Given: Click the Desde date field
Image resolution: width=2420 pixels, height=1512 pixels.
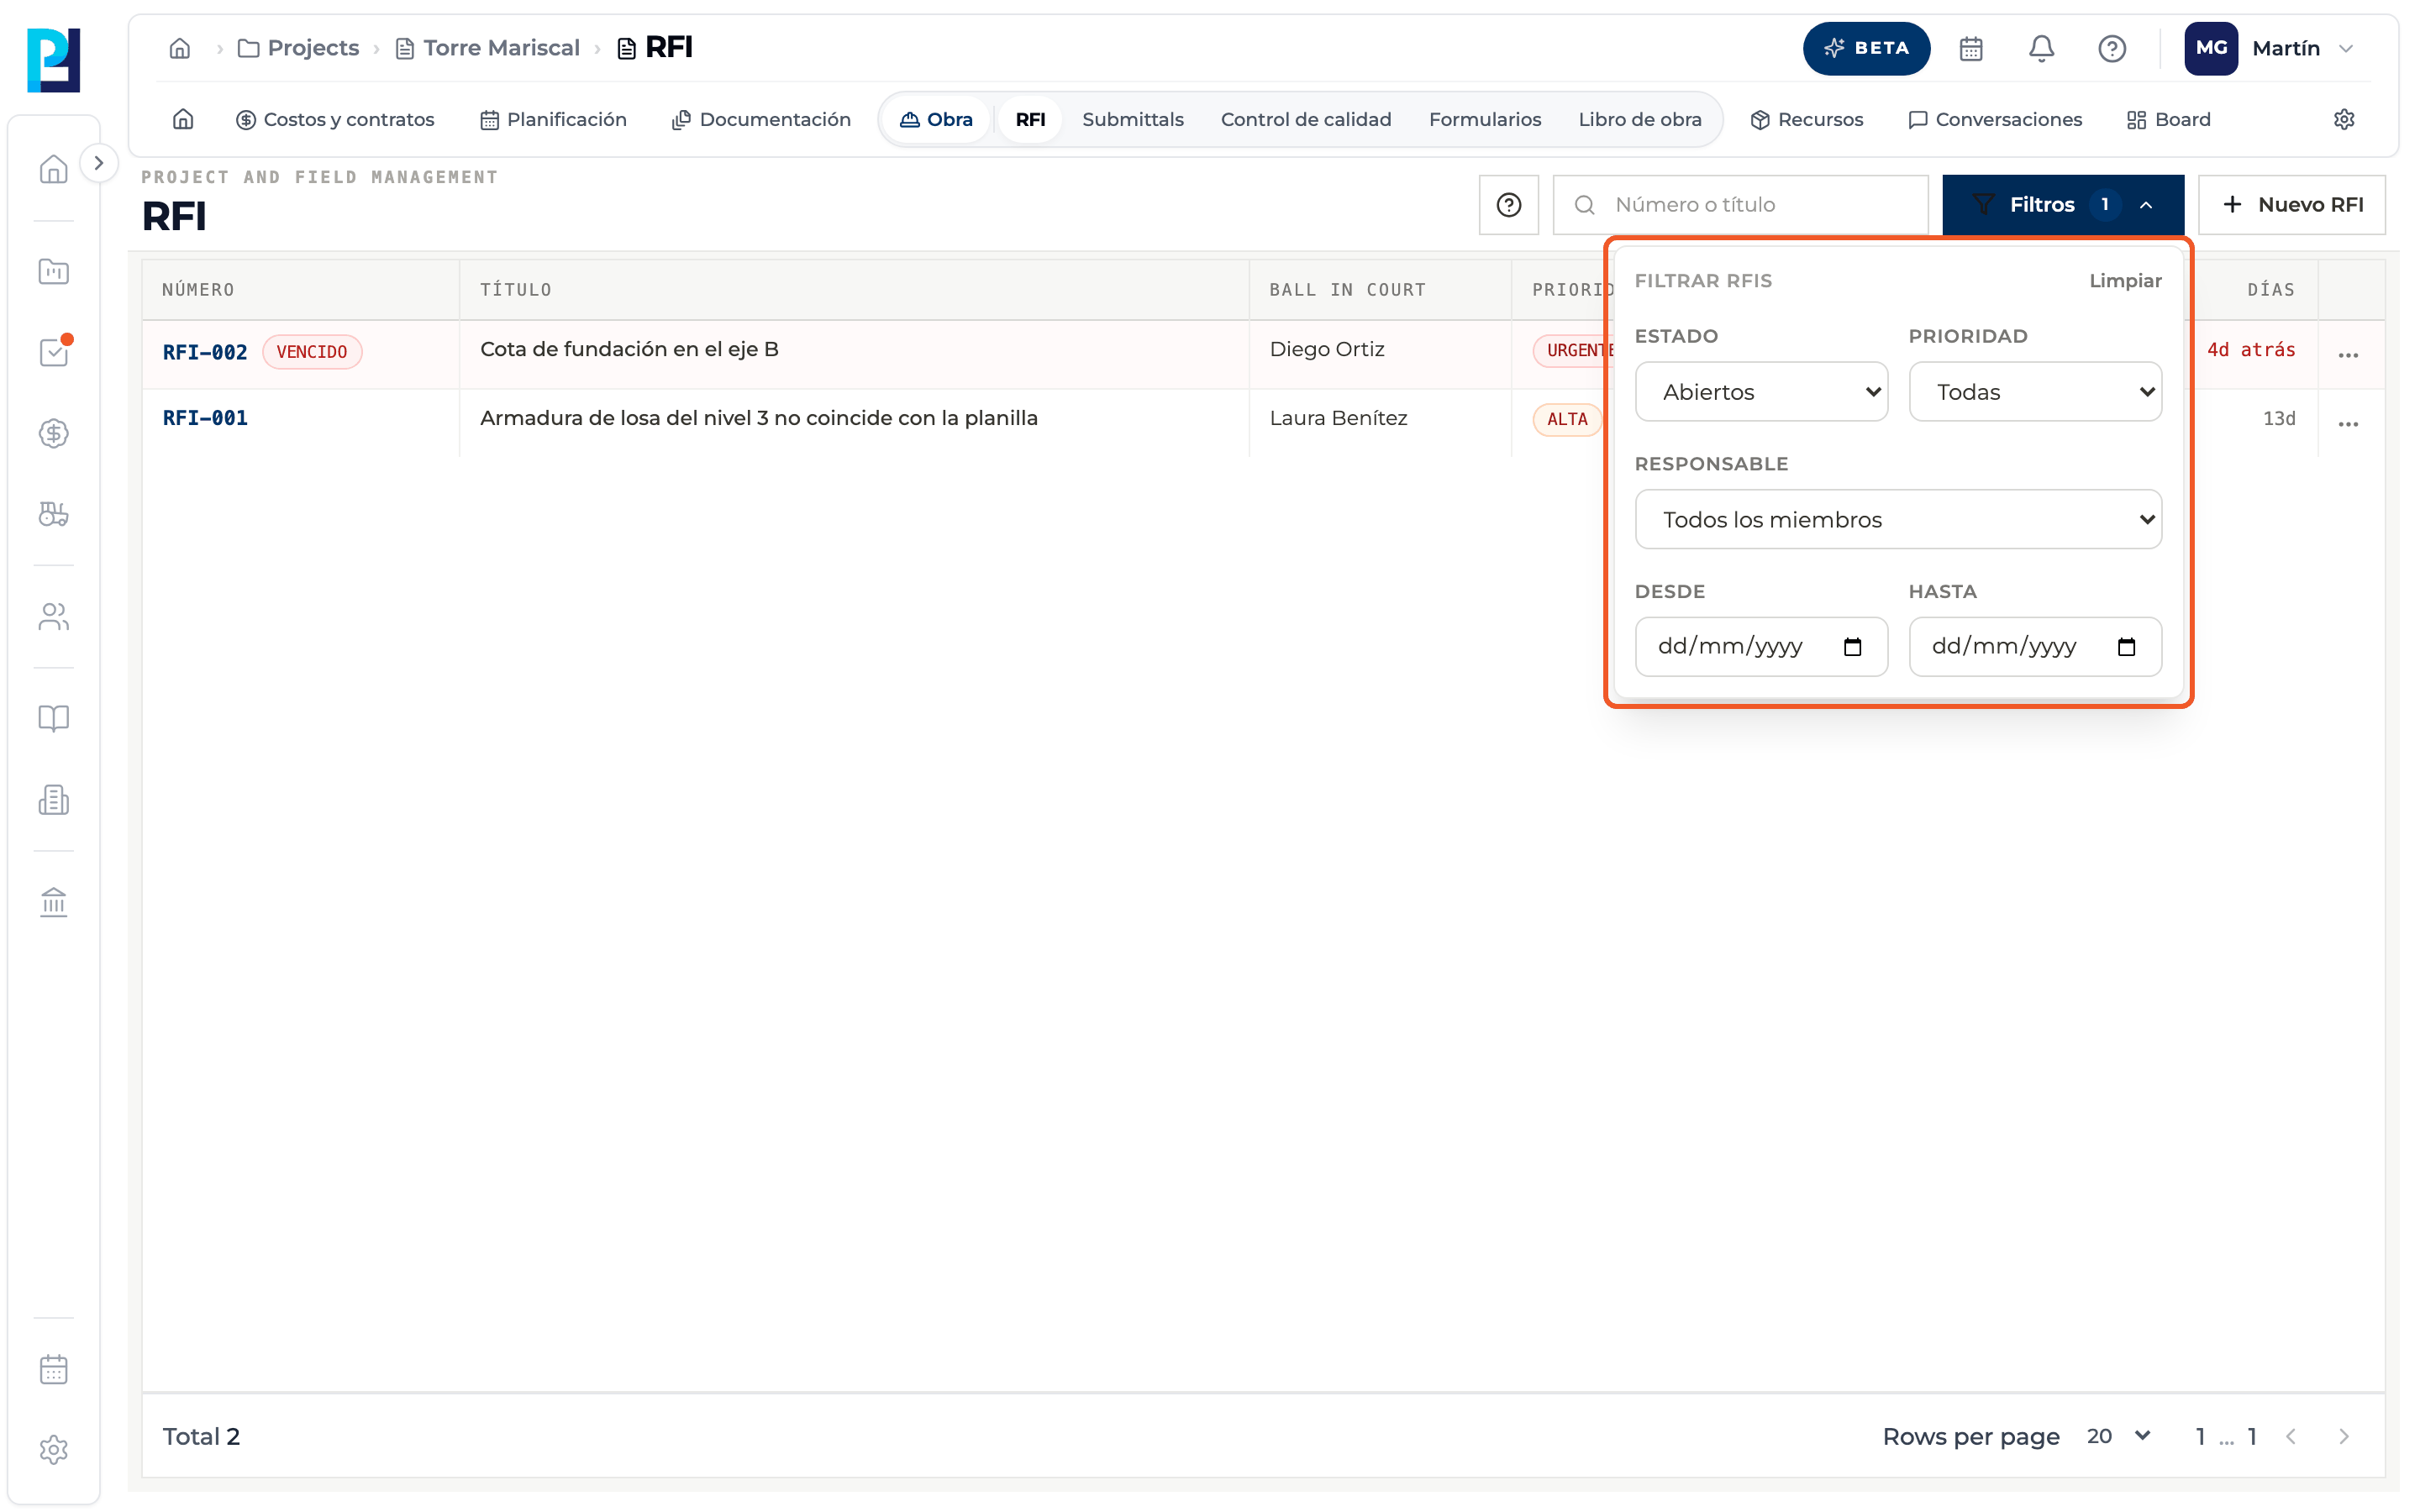Looking at the screenshot, I should point(1760,646).
